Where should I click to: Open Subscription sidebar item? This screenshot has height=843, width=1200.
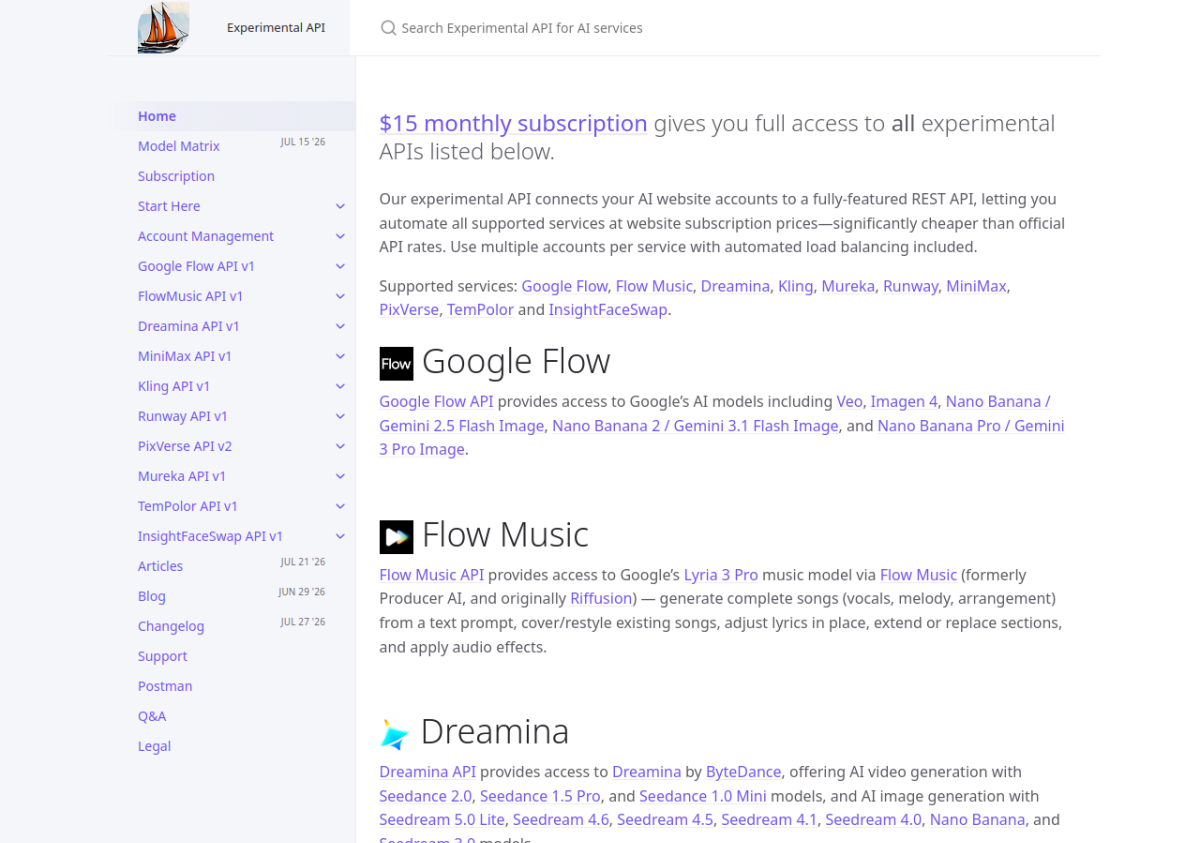pyautogui.click(x=176, y=176)
